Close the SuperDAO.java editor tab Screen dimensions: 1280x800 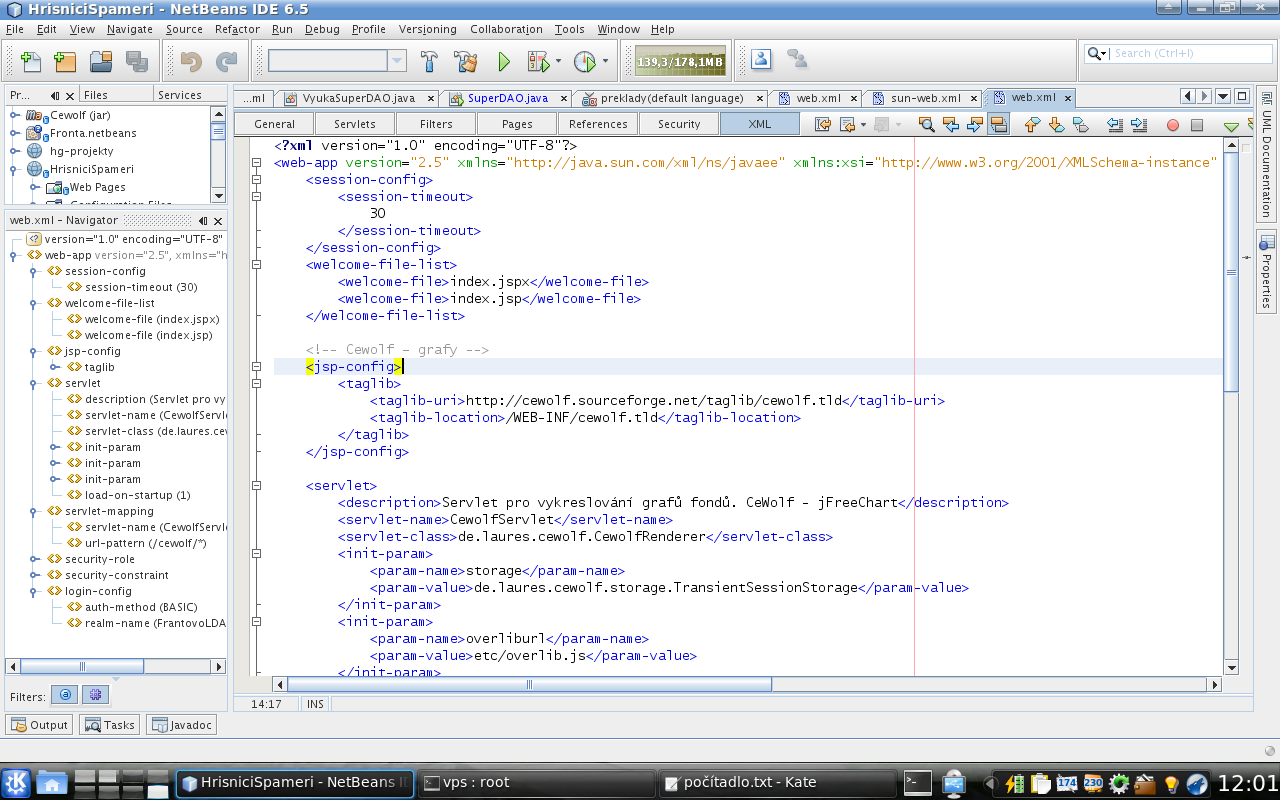point(565,98)
